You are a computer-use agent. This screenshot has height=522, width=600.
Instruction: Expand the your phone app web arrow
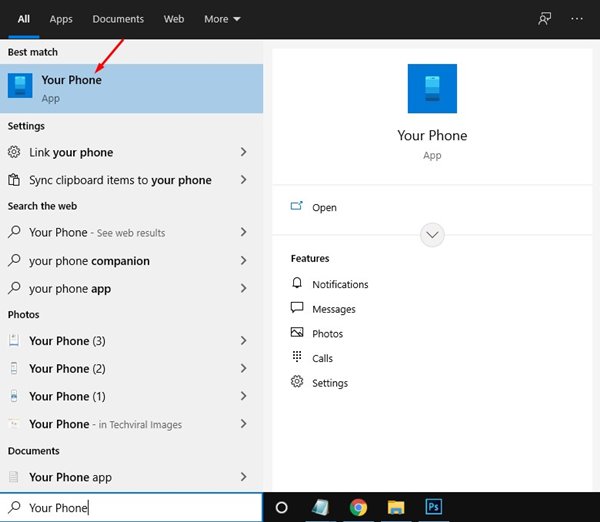243,288
